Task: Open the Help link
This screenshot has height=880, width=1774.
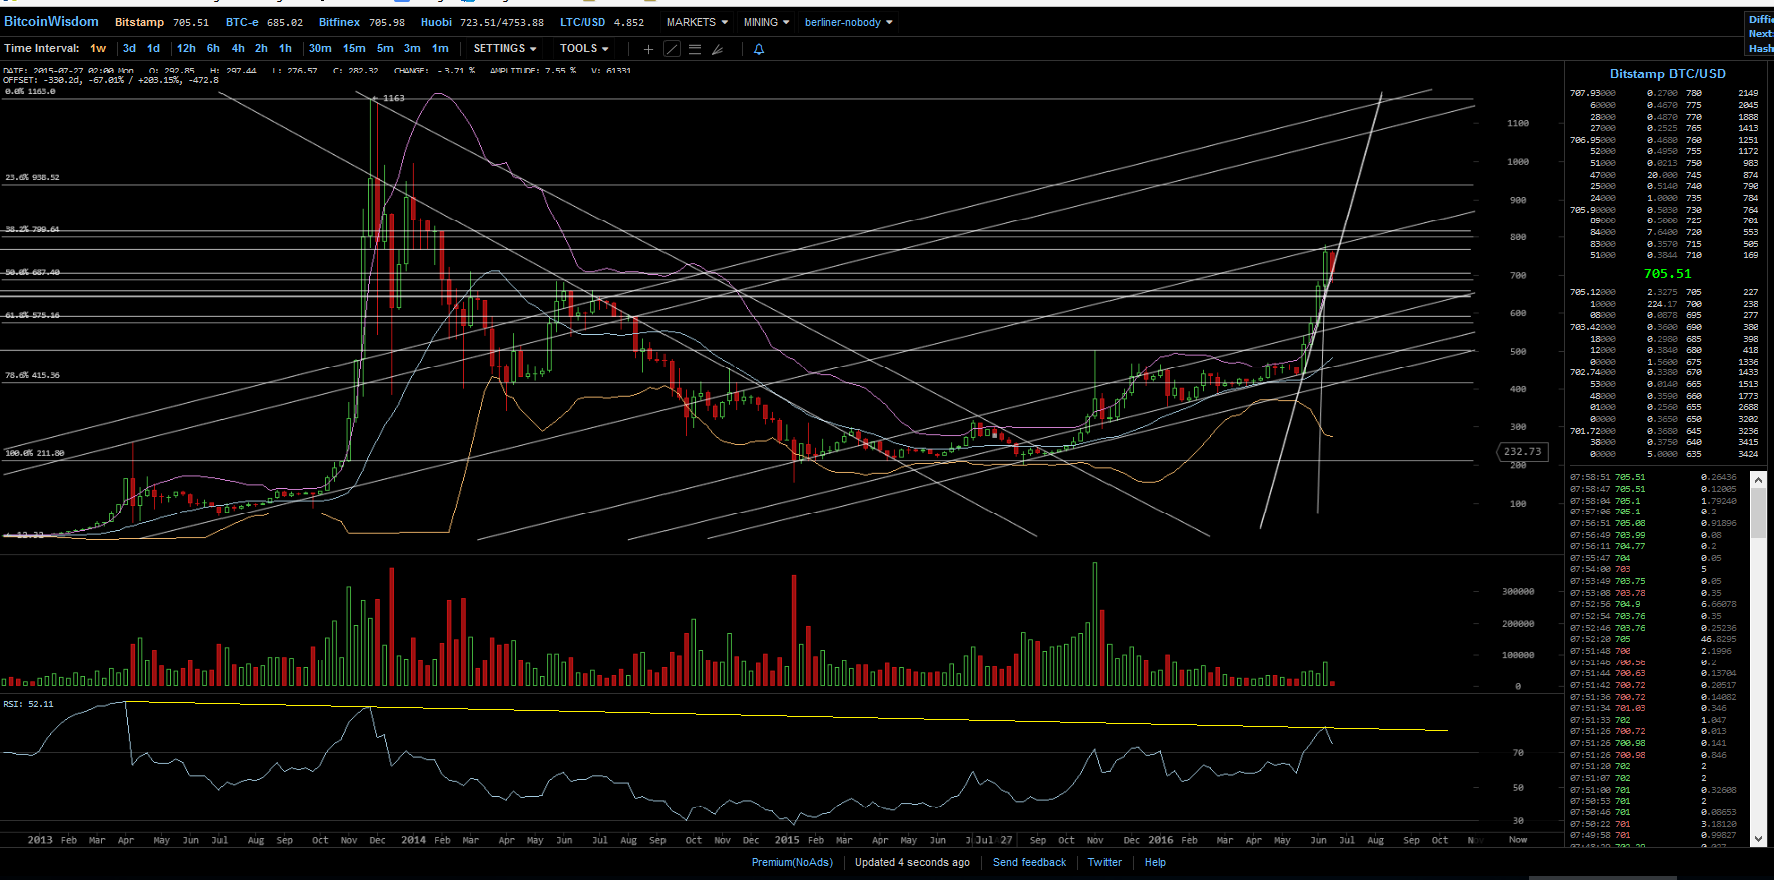Action: 1155,862
